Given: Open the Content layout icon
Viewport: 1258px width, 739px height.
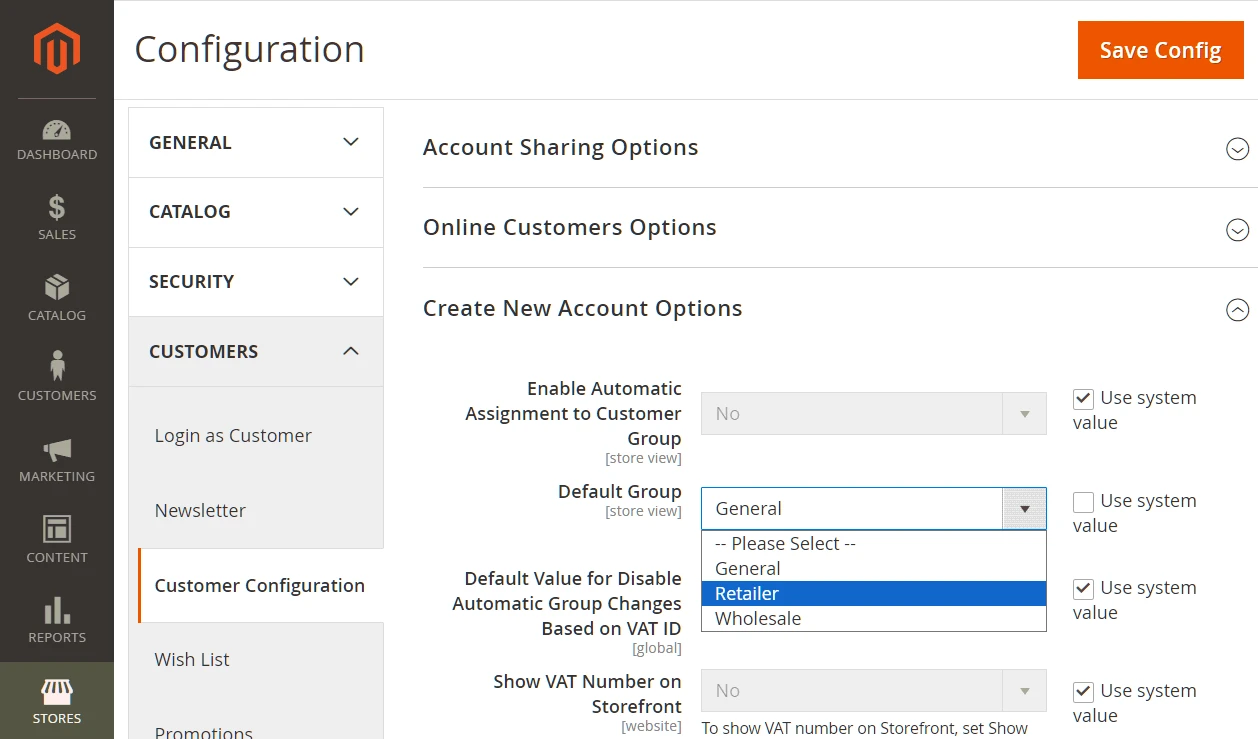Looking at the screenshot, I should 57,529.
